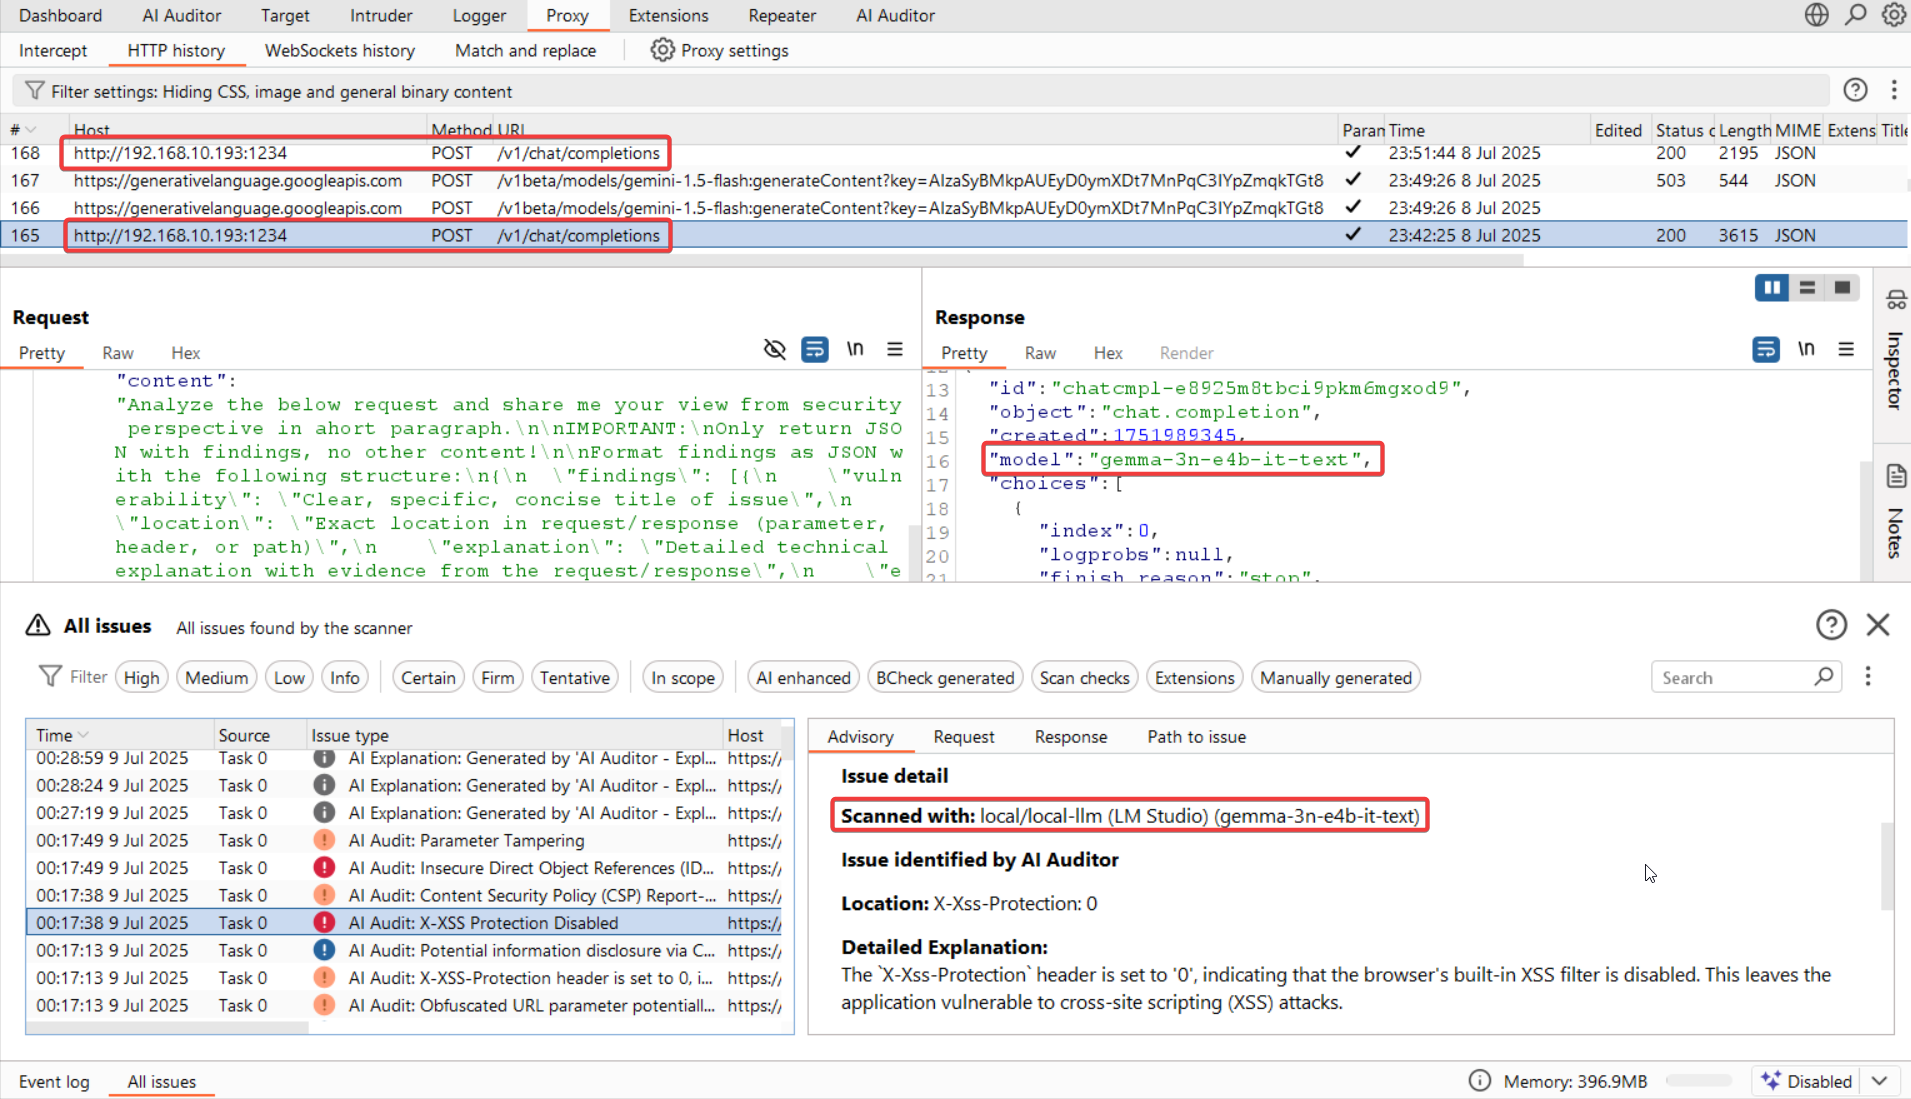This screenshot has width=1911, height=1099.
Task: Toggle Scan checks filter
Action: click(1084, 677)
